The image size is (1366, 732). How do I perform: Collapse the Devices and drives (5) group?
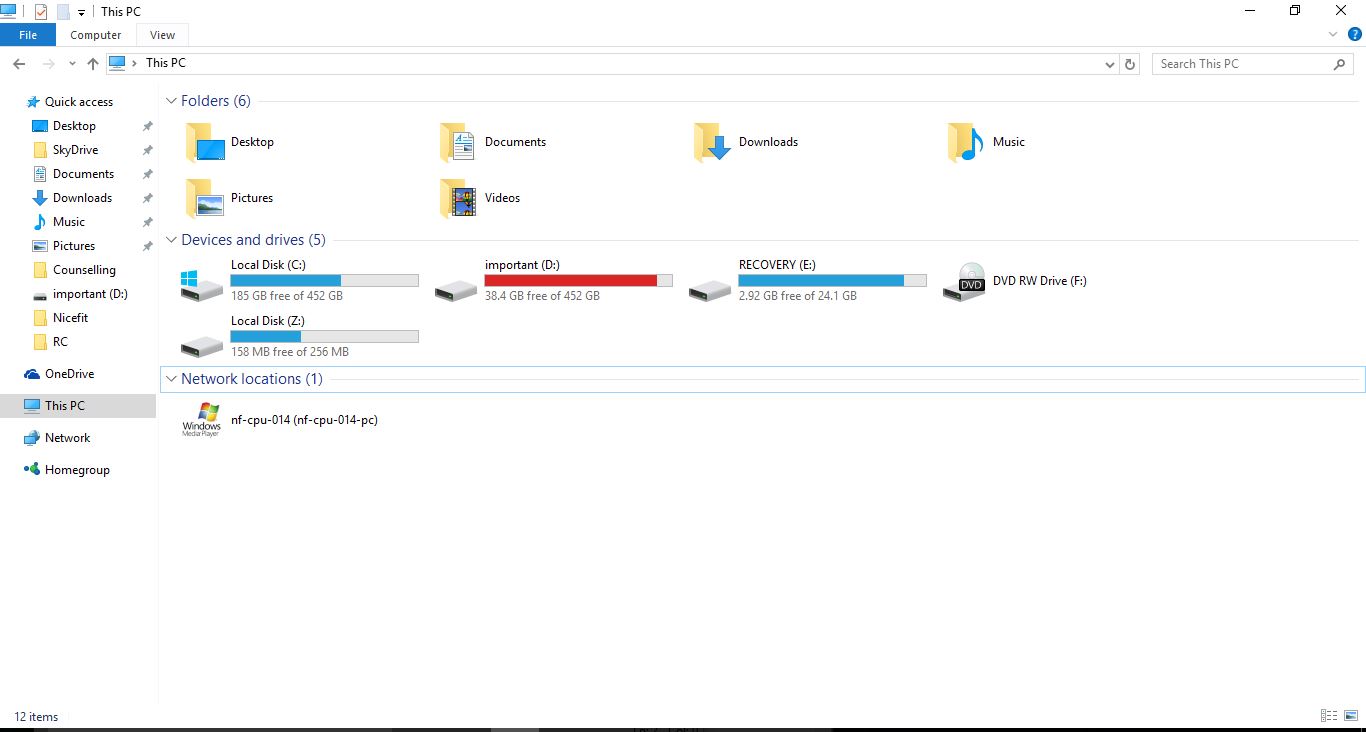[x=172, y=240]
